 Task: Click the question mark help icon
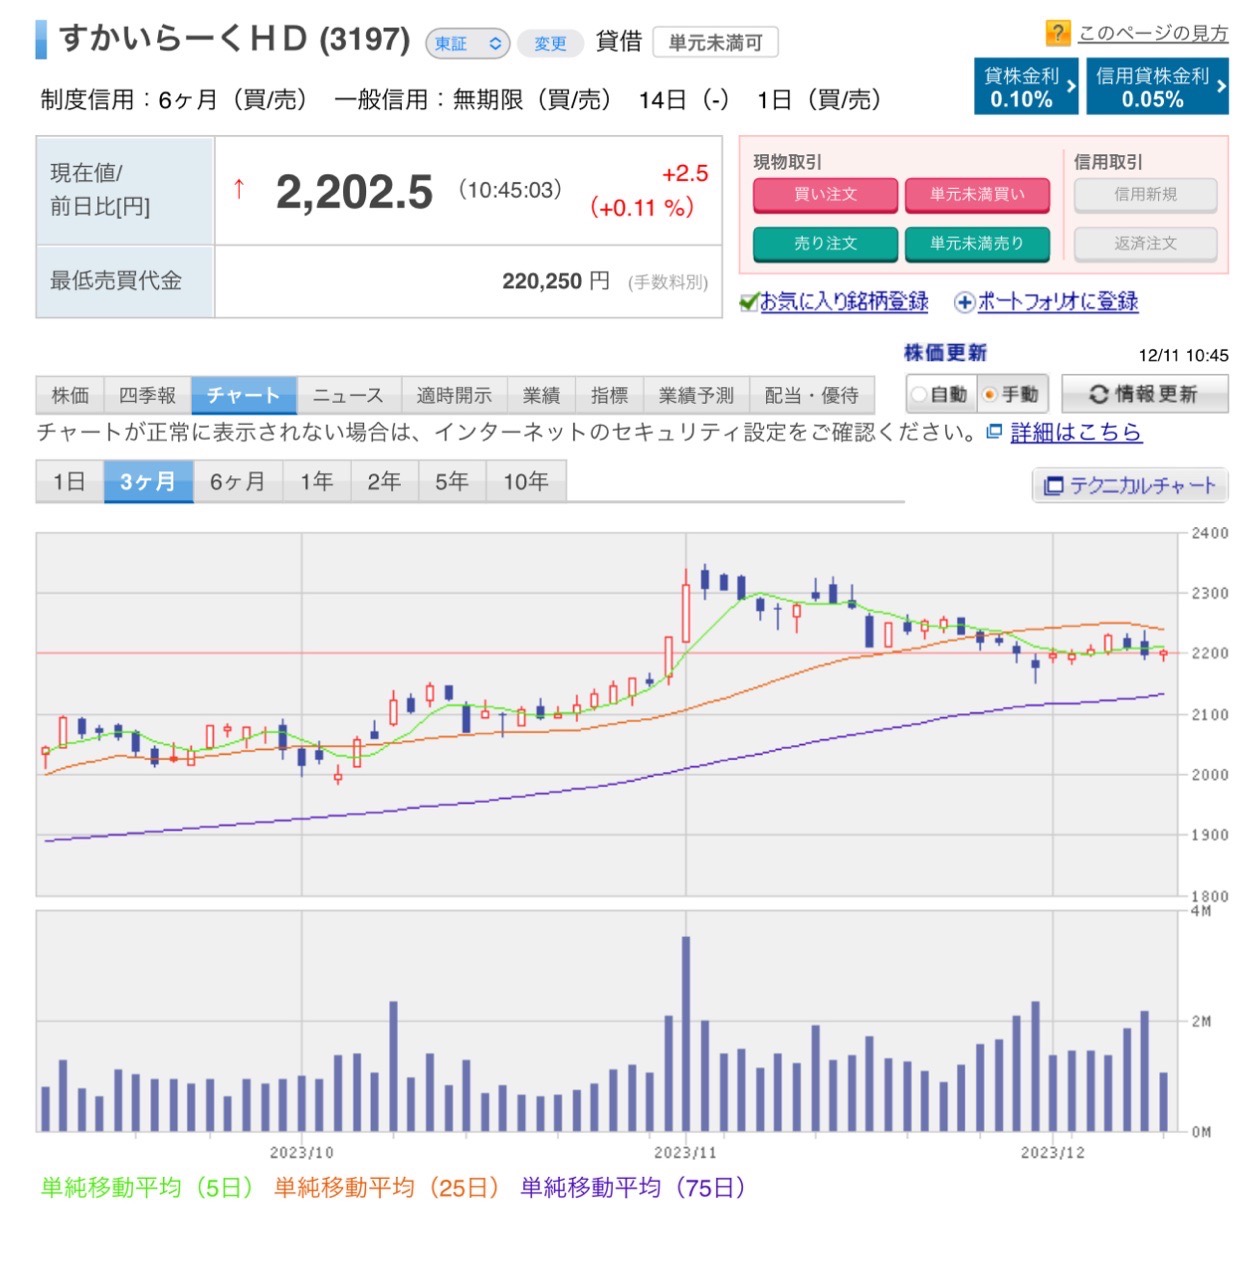pyautogui.click(x=1057, y=33)
